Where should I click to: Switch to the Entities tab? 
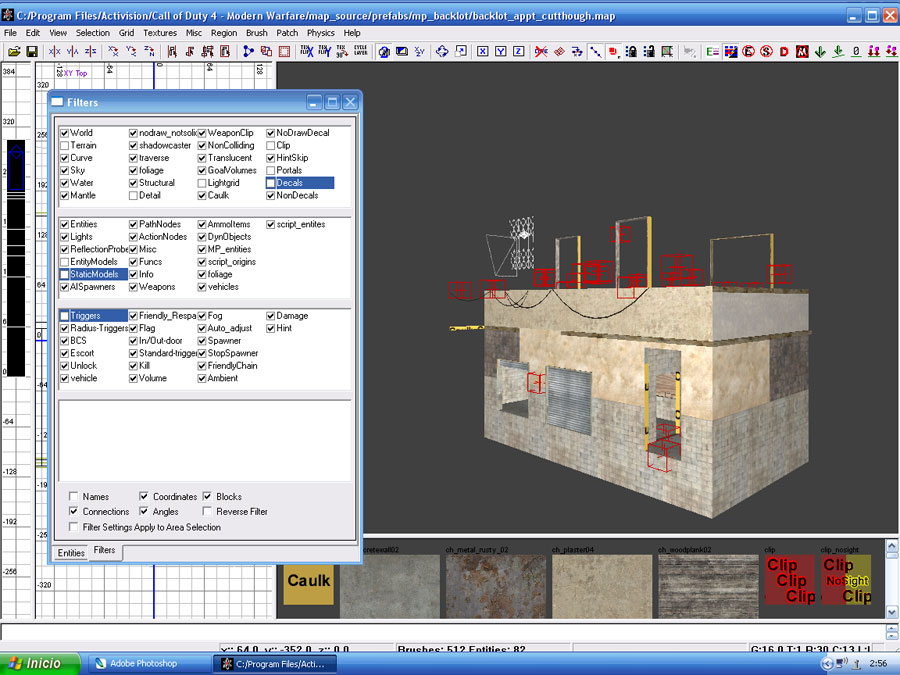point(71,553)
